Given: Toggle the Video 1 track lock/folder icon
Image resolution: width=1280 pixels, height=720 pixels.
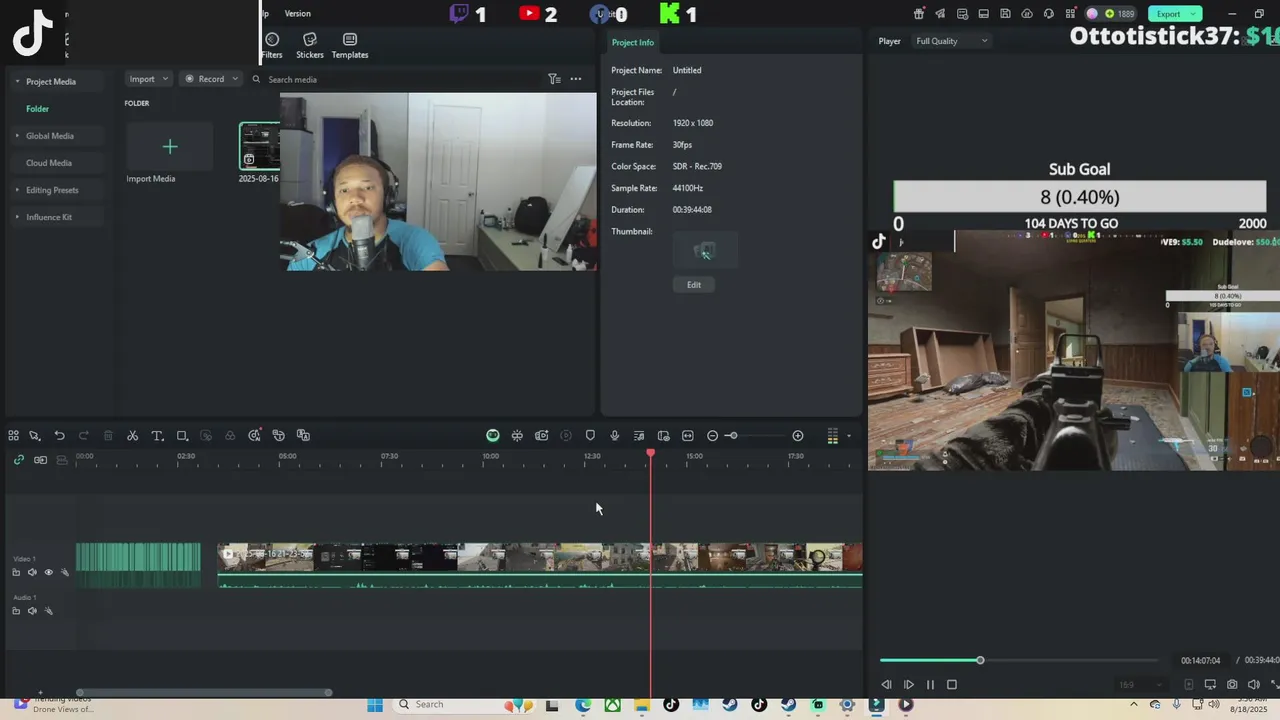Looking at the screenshot, I should tap(16, 573).
